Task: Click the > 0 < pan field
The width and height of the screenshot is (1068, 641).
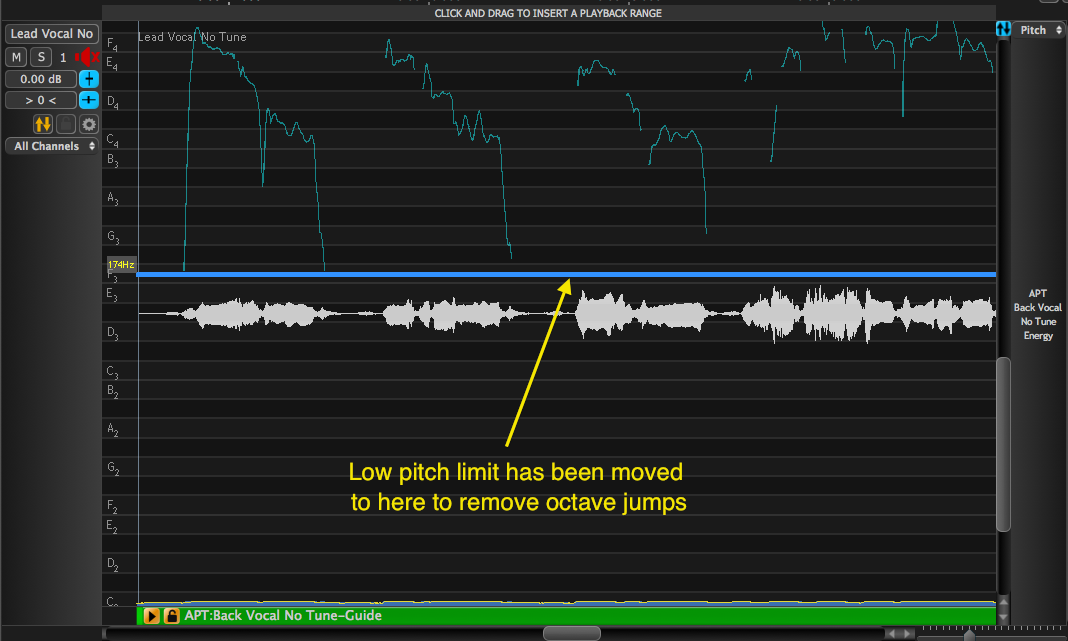Action: 40,100
